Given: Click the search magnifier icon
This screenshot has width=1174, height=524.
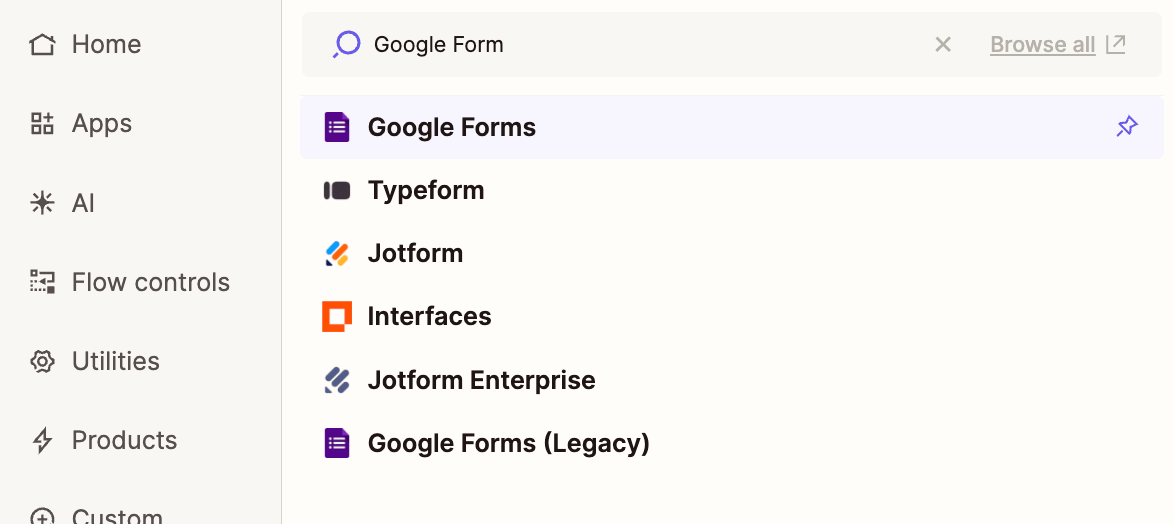Looking at the screenshot, I should click(x=346, y=45).
